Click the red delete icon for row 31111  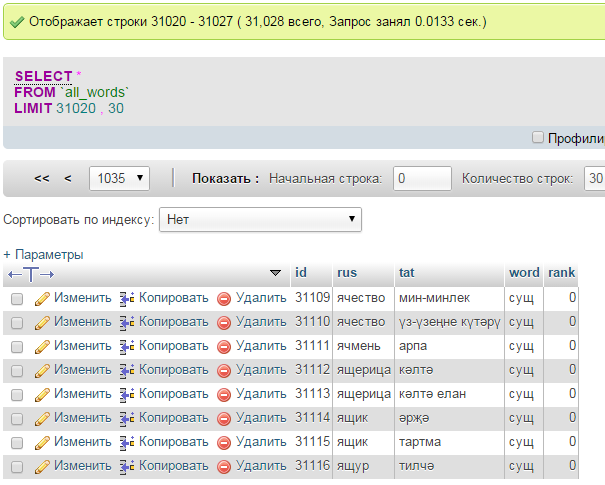[x=224, y=346]
